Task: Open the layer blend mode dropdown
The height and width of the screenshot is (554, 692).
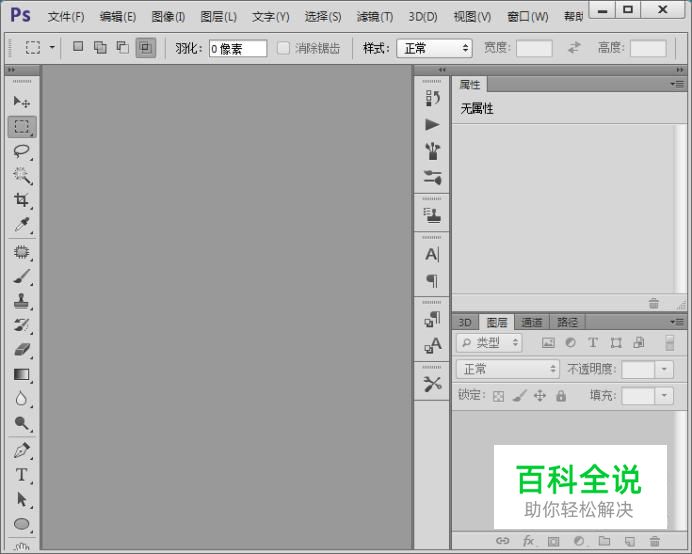Action: (x=508, y=369)
